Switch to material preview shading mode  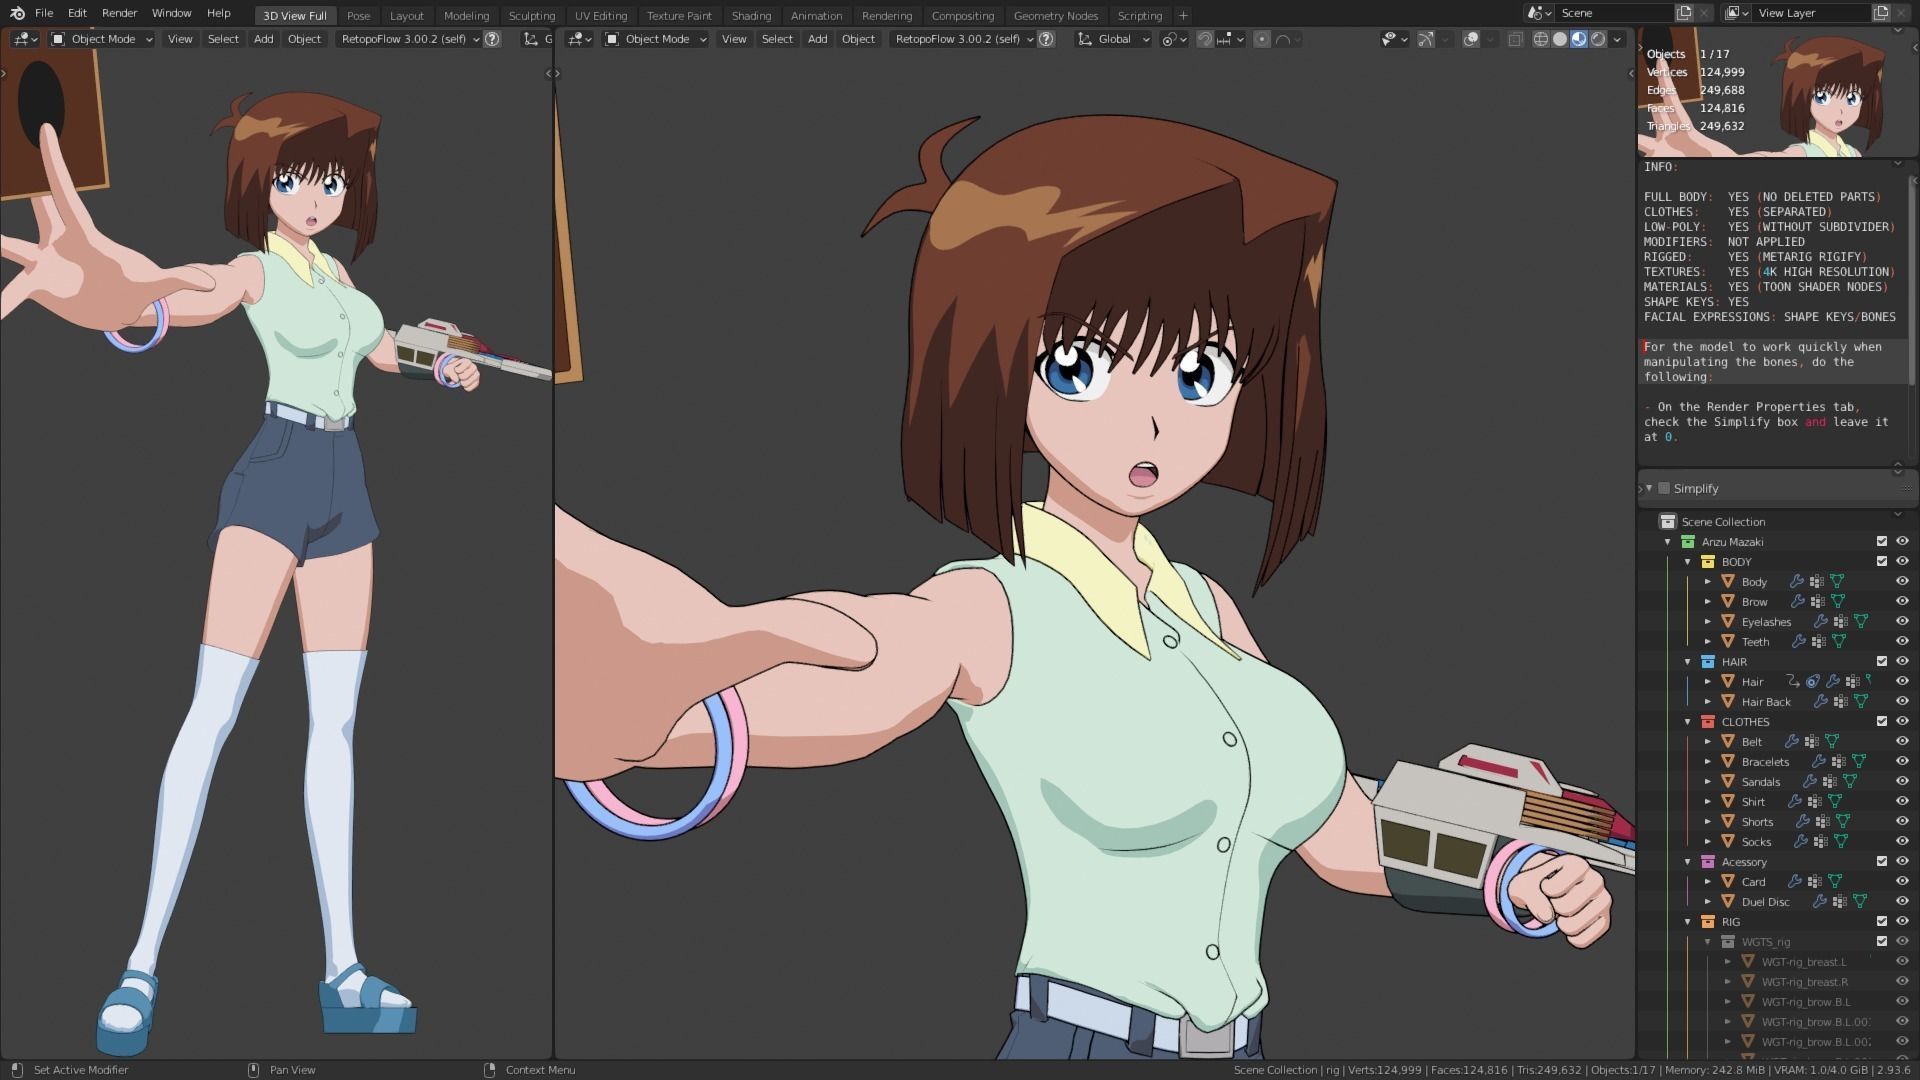pos(1579,39)
